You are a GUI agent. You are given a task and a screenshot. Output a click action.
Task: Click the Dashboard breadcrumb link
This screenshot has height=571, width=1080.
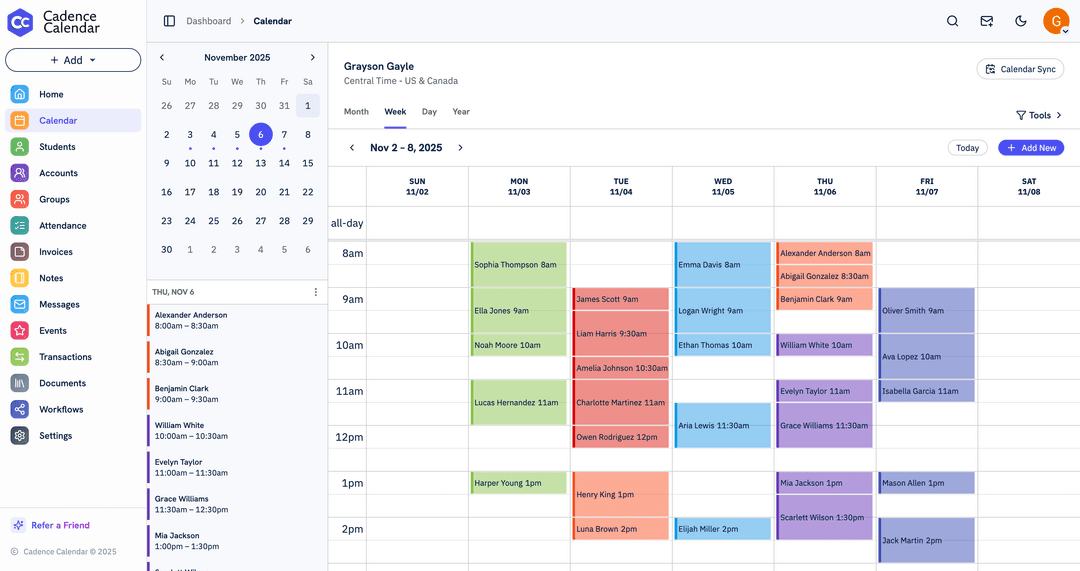[209, 21]
